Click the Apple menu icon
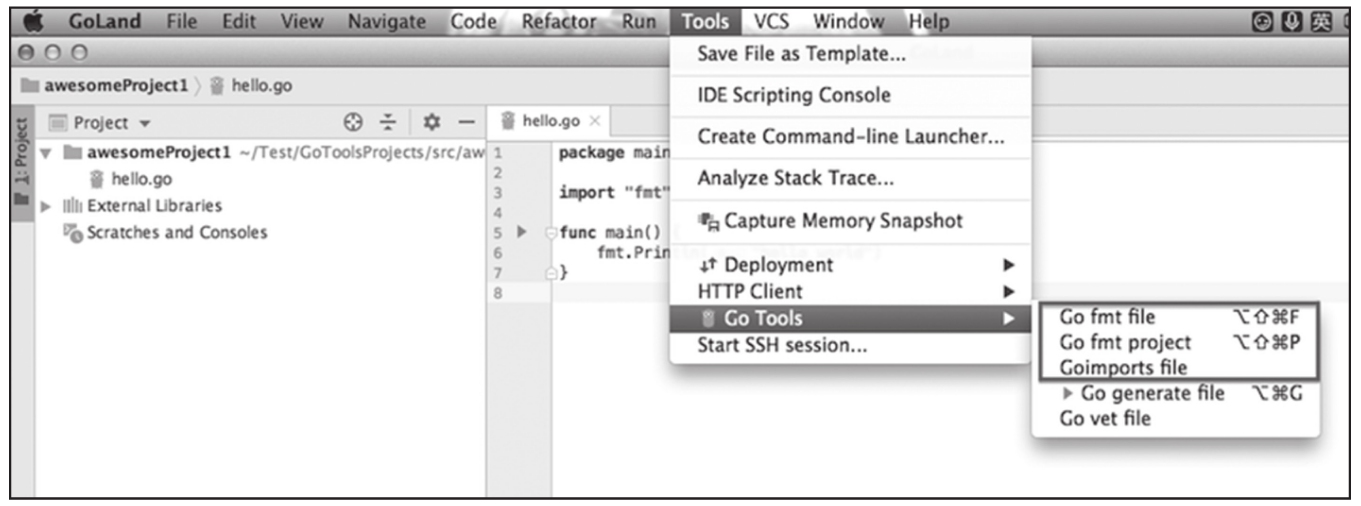Image resolution: width=1361 pixels, height=506 pixels. (x=33, y=22)
